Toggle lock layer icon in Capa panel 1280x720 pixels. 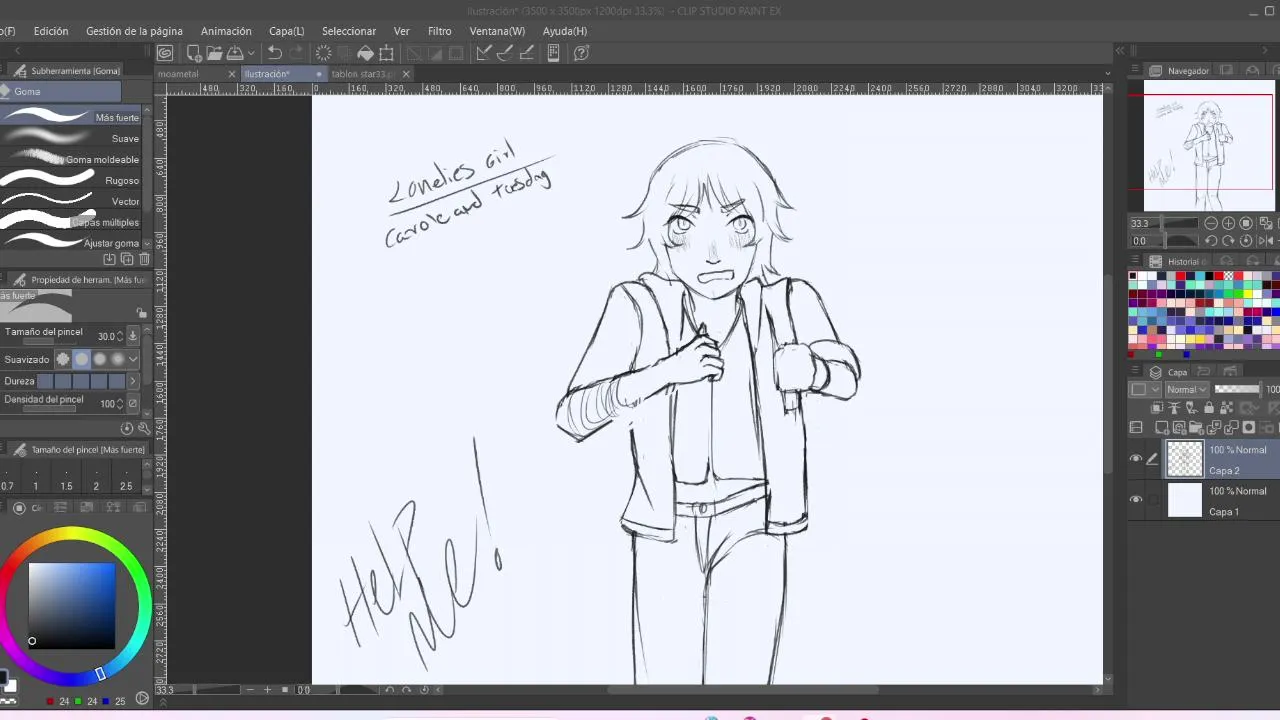pos(1208,408)
